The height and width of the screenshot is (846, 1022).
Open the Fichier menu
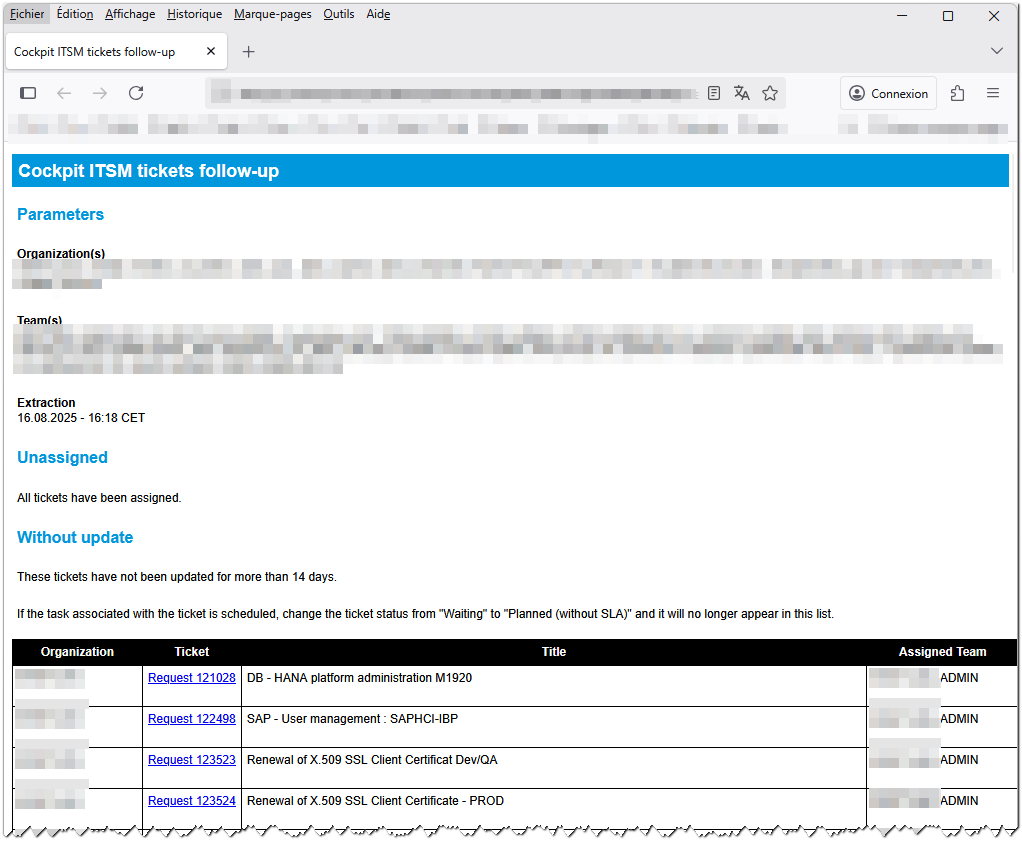(27, 14)
